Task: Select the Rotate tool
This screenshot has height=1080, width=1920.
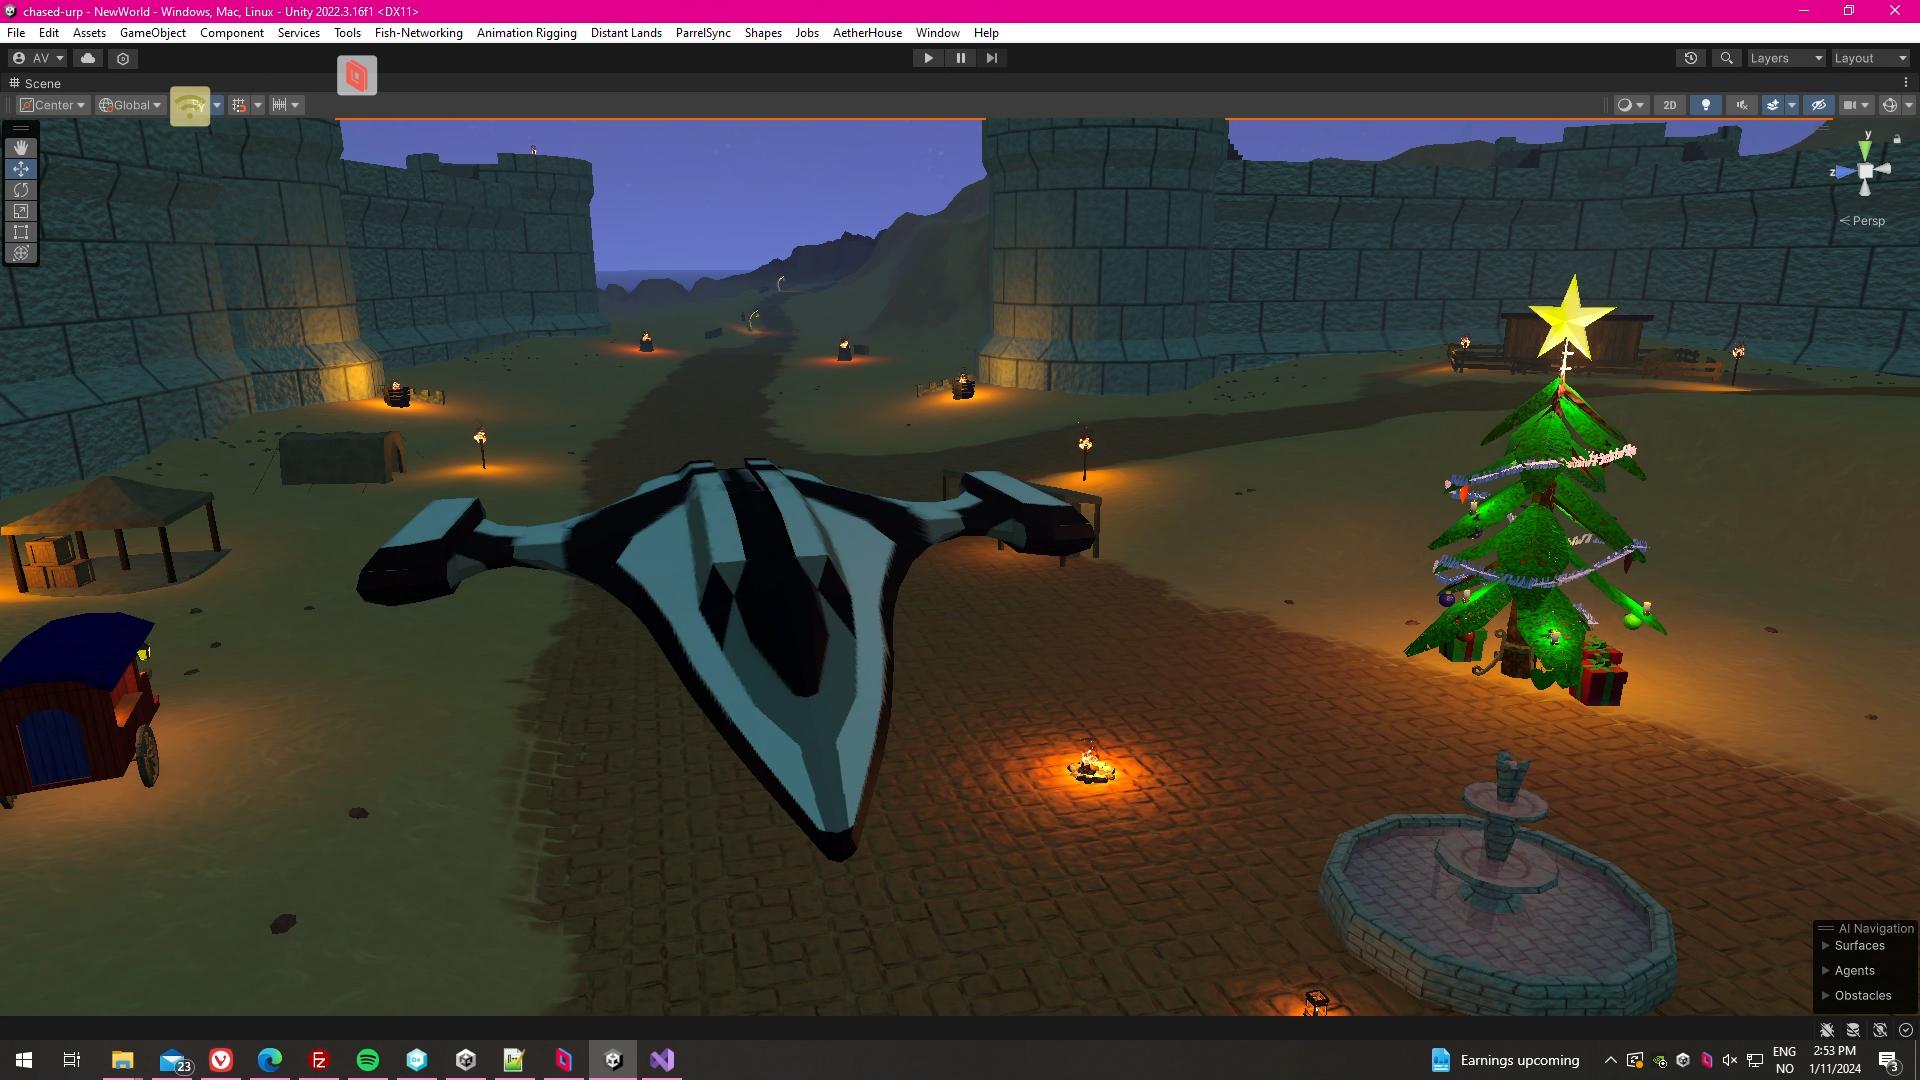Action: tap(21, 190)
